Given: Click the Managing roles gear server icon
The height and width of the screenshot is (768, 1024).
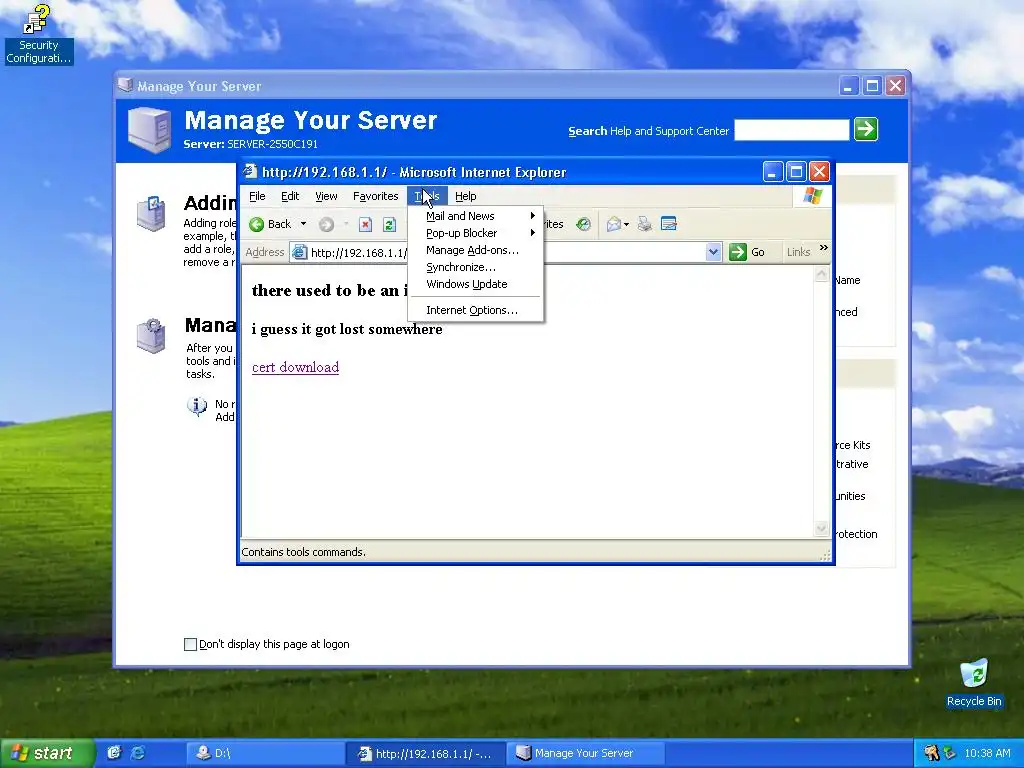Looking at the screenshot, I should [151, 336].
